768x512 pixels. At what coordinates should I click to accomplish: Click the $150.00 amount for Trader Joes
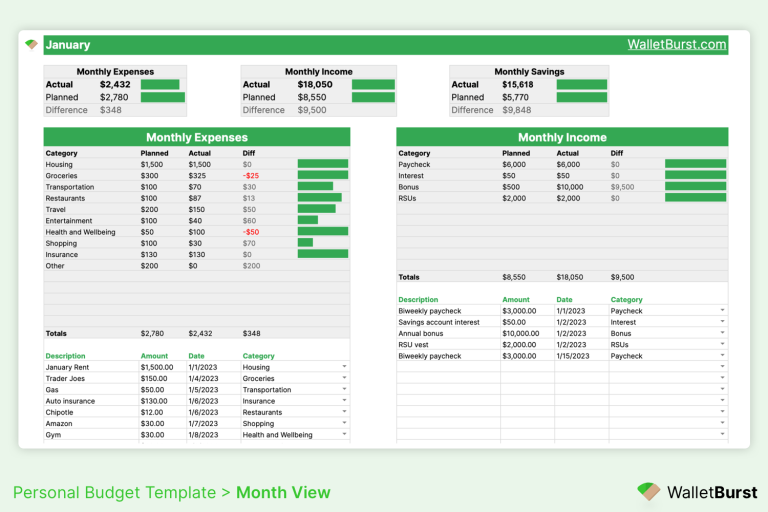point(154,378)
